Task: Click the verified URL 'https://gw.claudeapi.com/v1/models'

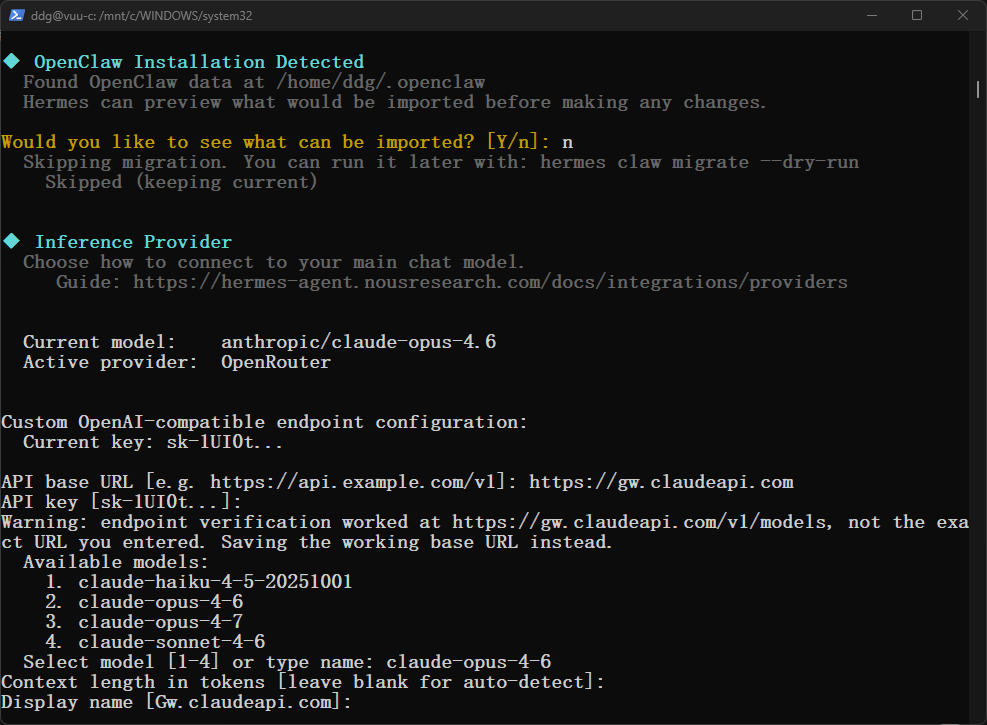Action: pyautogui.click(x=641, y=522)
